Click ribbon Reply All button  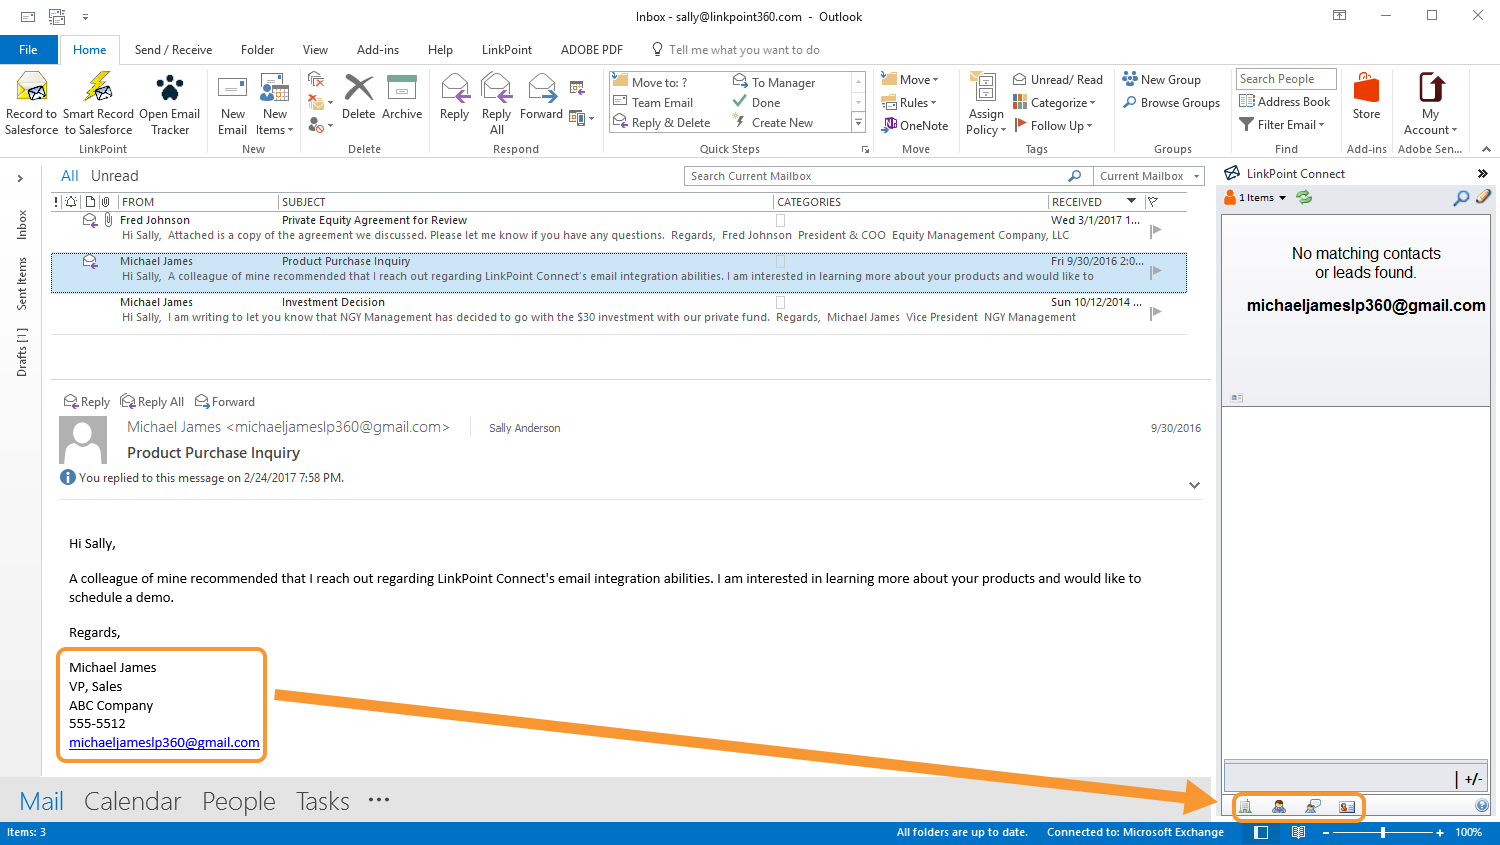click(x=496, y=104)
